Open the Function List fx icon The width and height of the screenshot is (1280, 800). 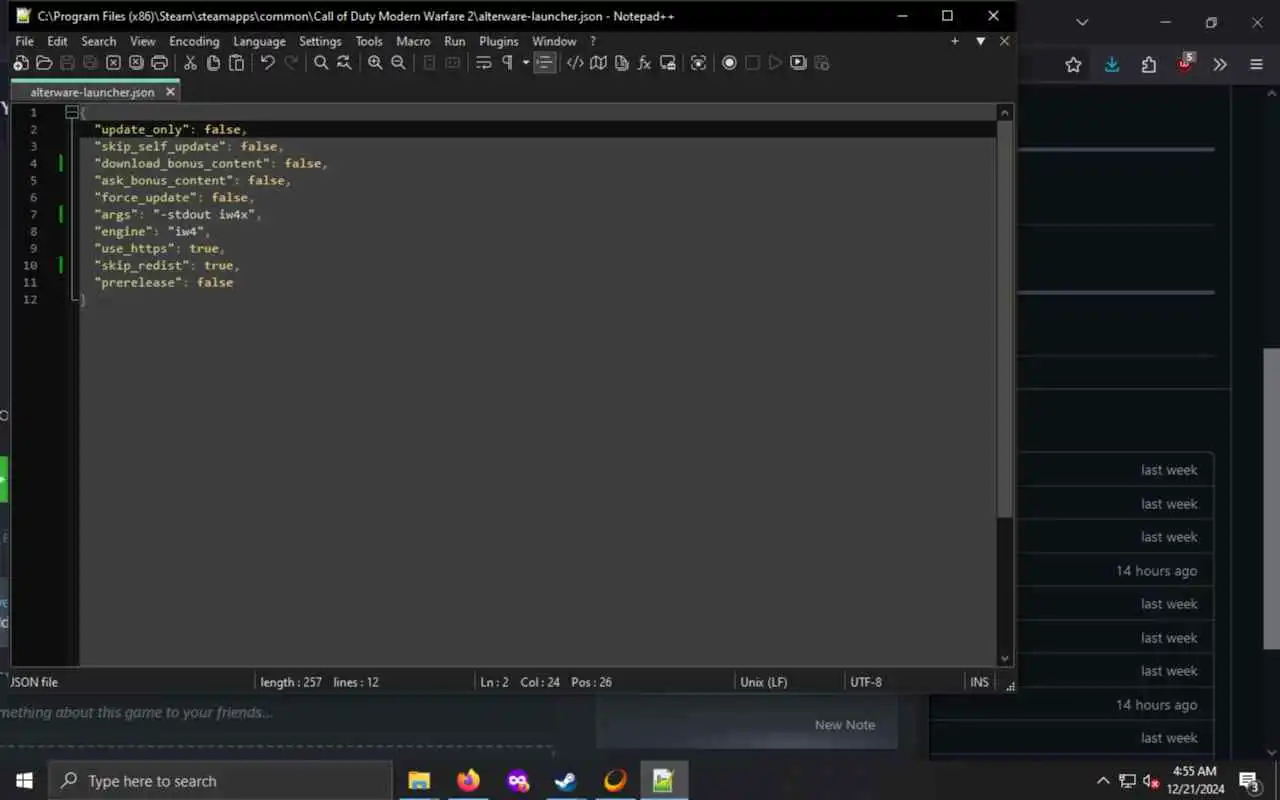(x=644, y=63)
